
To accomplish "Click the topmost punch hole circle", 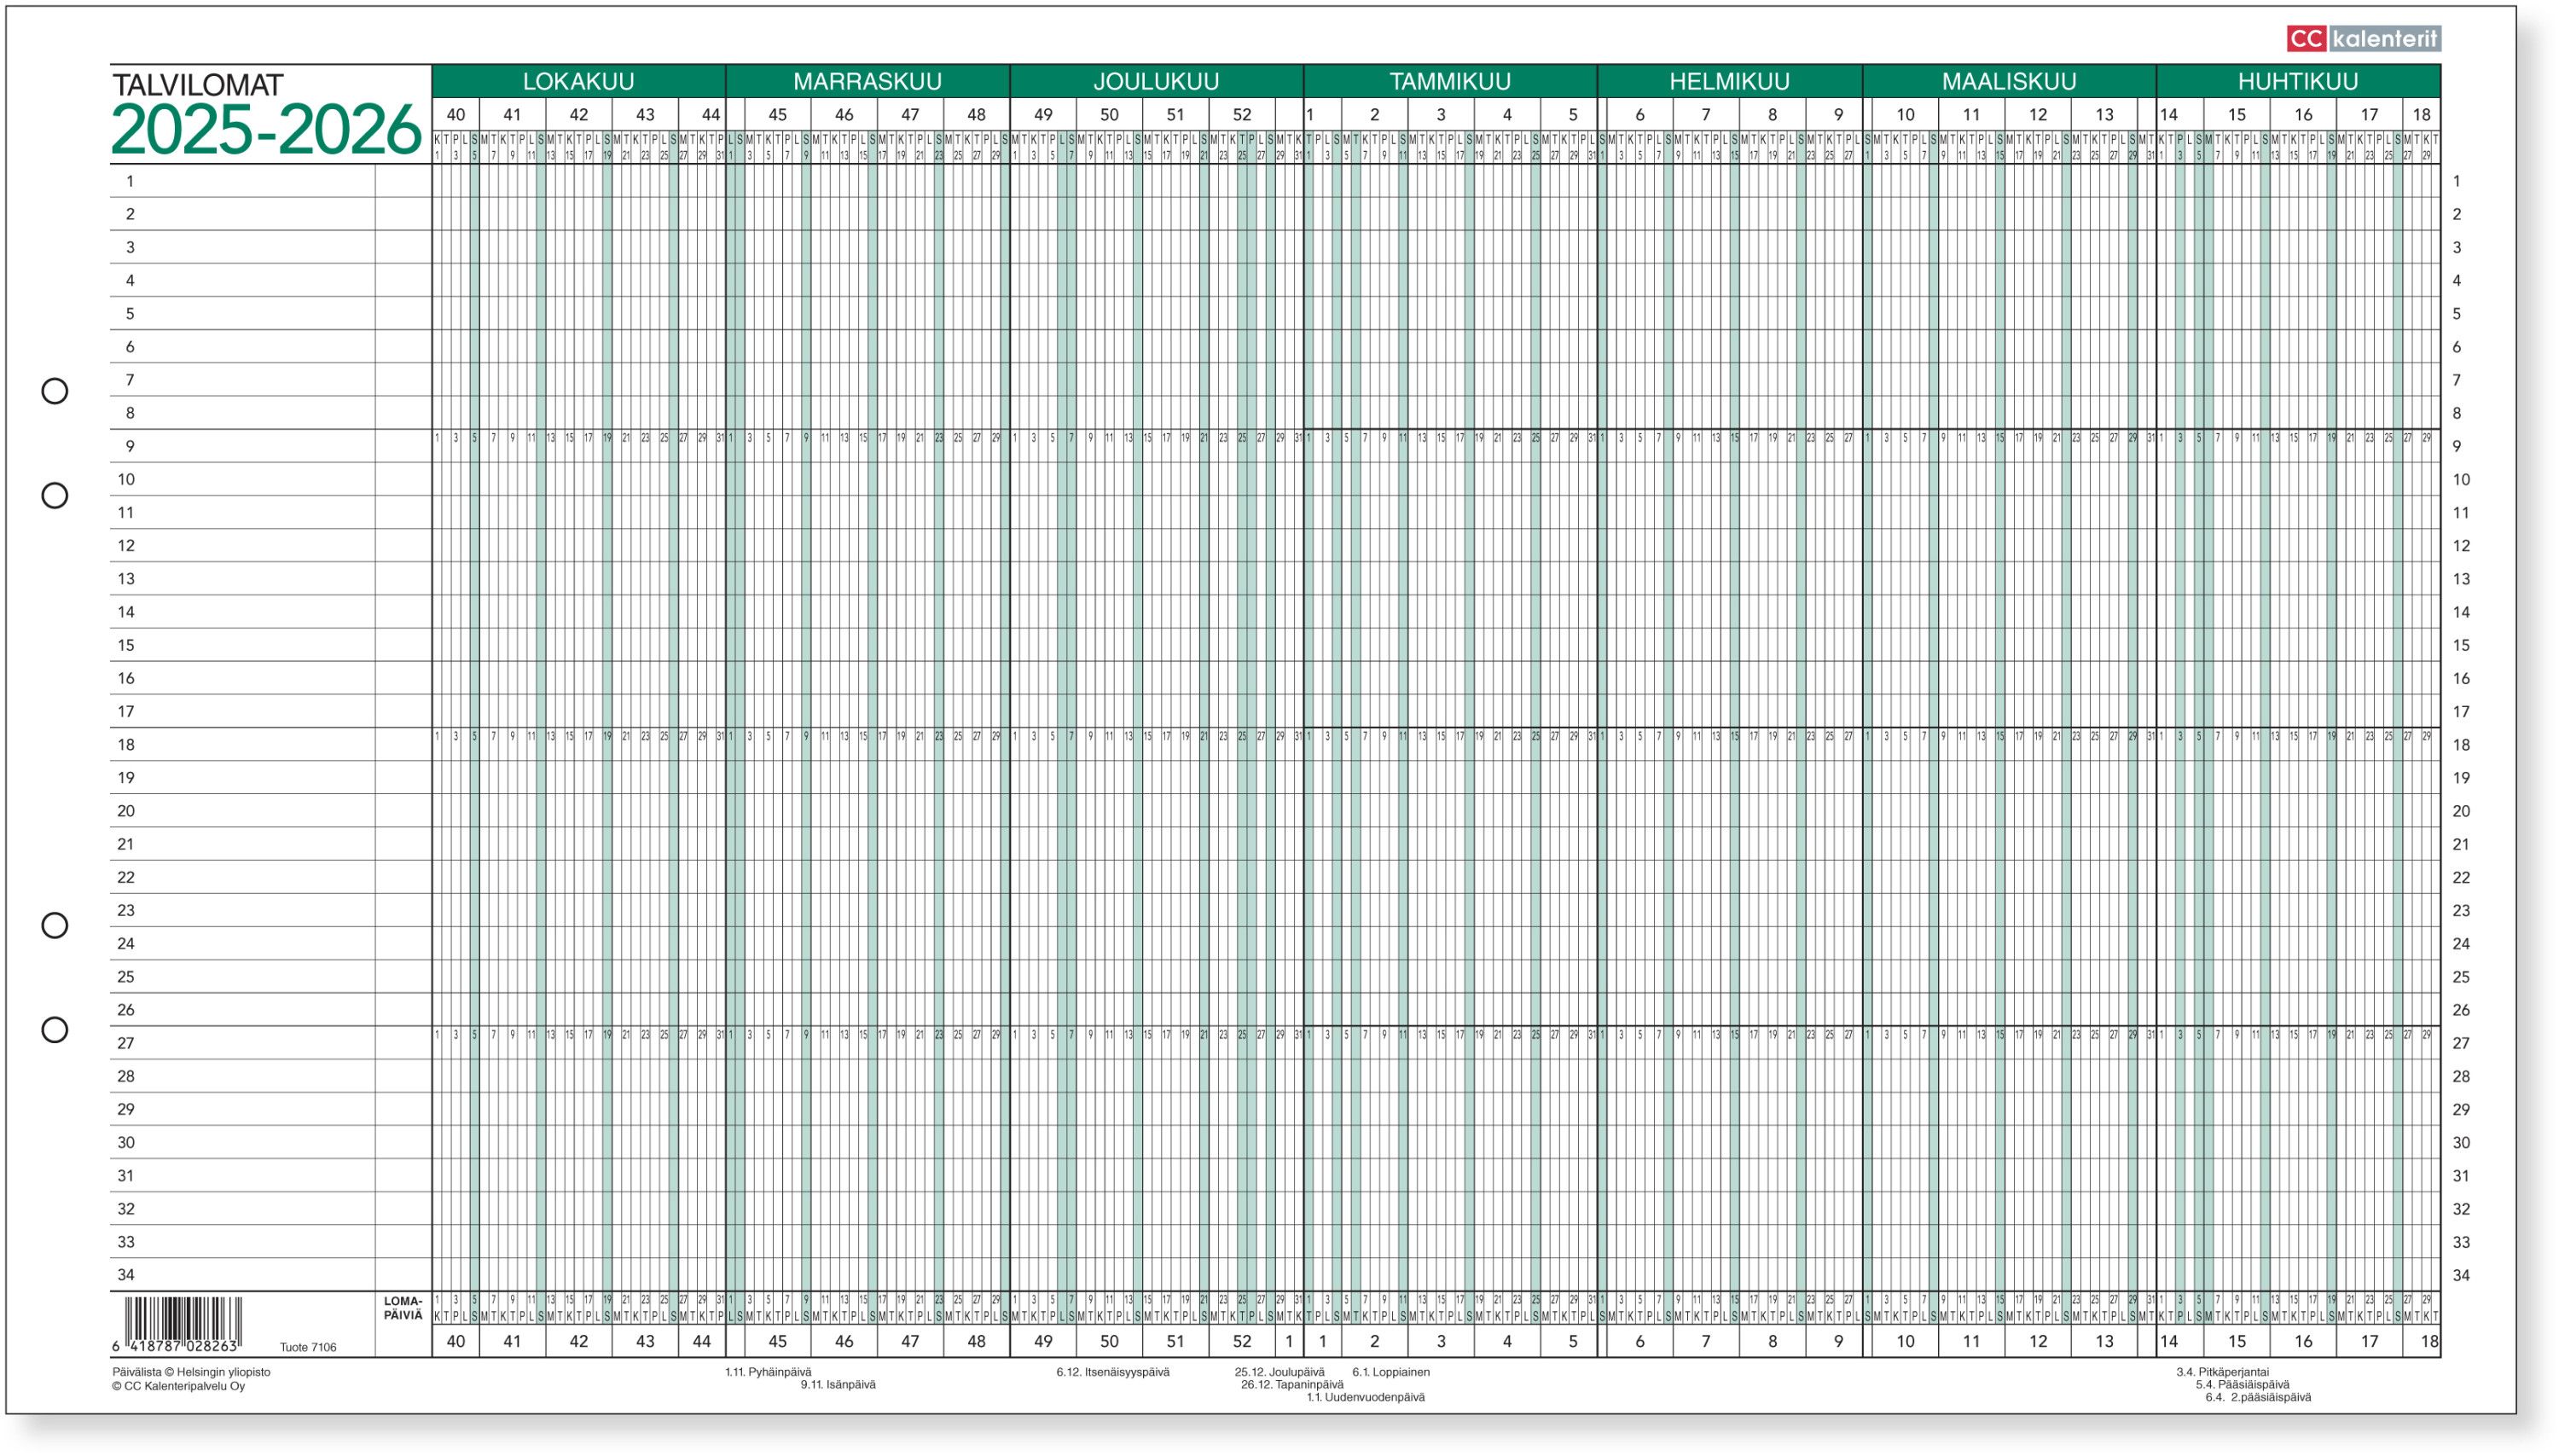I will (54, 391).
